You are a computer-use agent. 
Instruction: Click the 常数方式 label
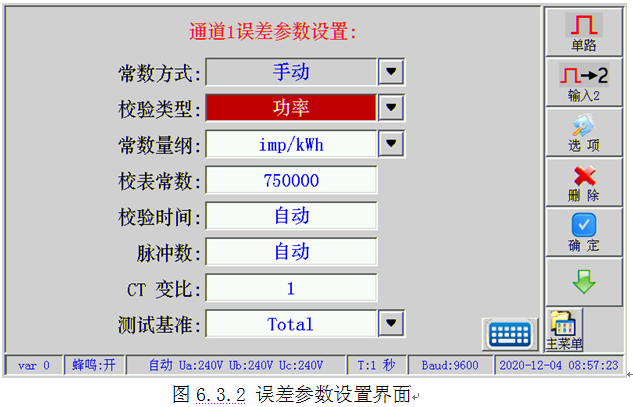[159, 73]
